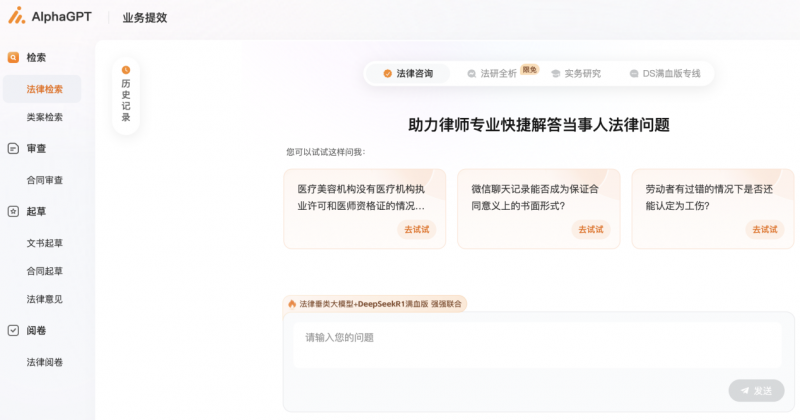800x420 pixels.
Task: Go to 合同审查 in the sidebar
Action: pyautogui.click(x=44, y=180)
